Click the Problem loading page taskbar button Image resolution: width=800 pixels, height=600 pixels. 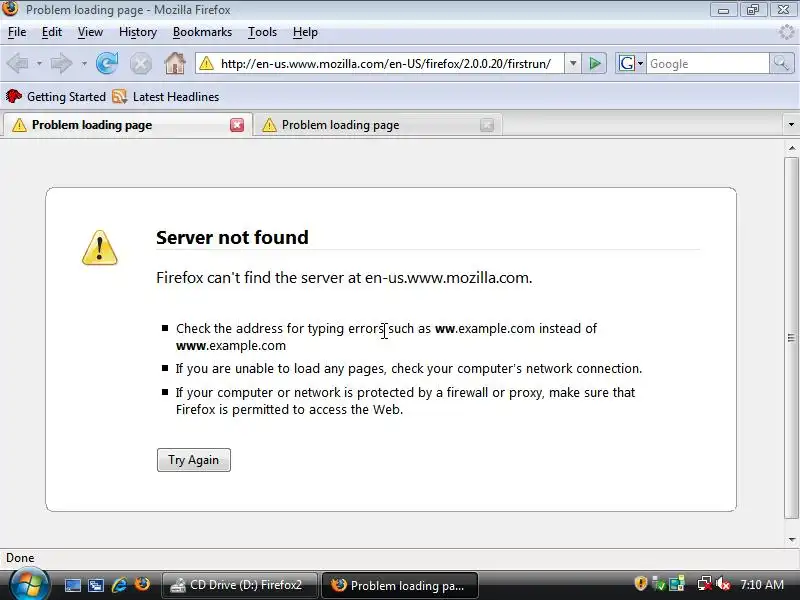click(400, 585)
